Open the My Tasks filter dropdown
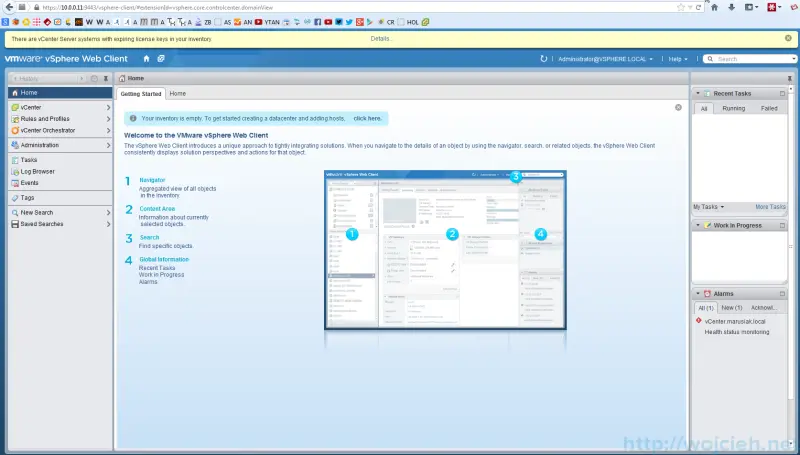Screen dimensions: 800x455 [x=709, y=207]
